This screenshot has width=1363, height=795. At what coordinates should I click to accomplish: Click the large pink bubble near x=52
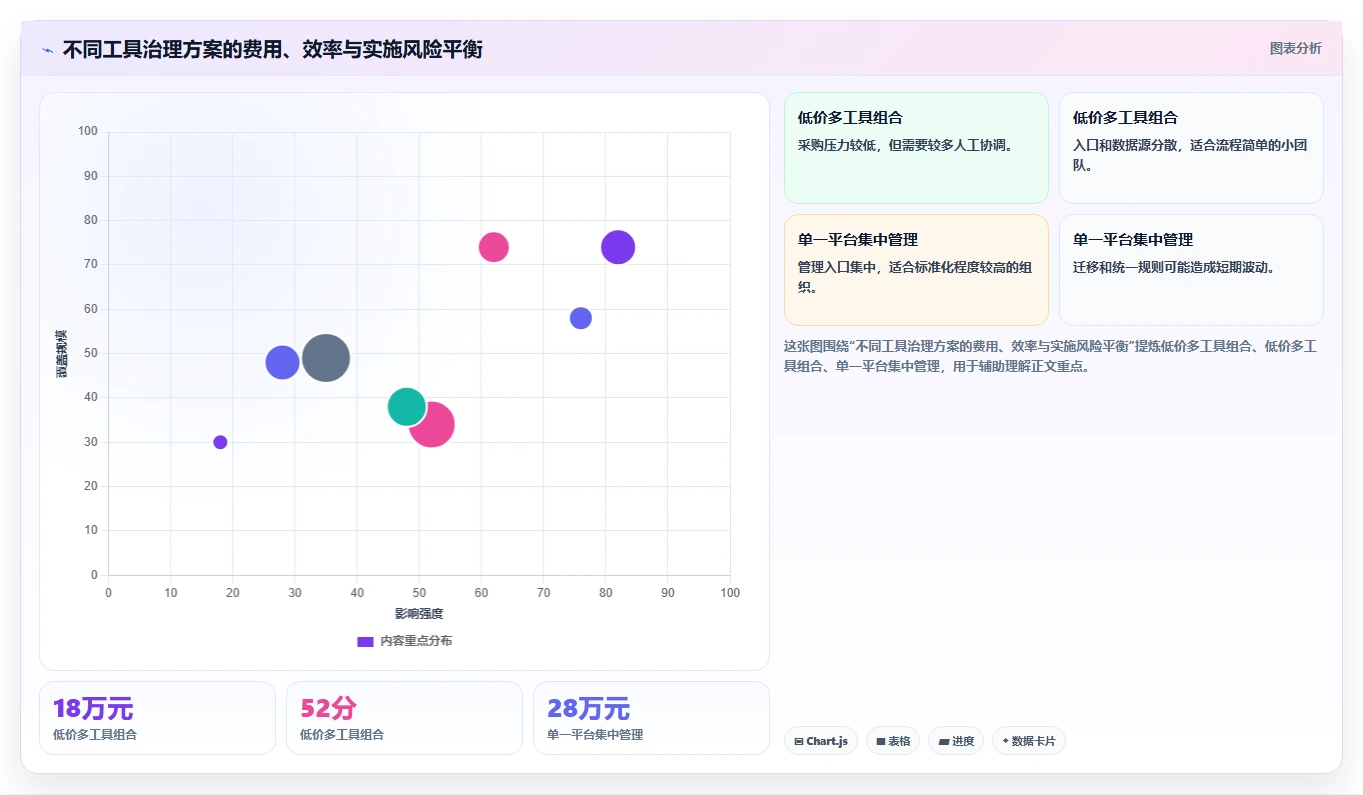434,425
